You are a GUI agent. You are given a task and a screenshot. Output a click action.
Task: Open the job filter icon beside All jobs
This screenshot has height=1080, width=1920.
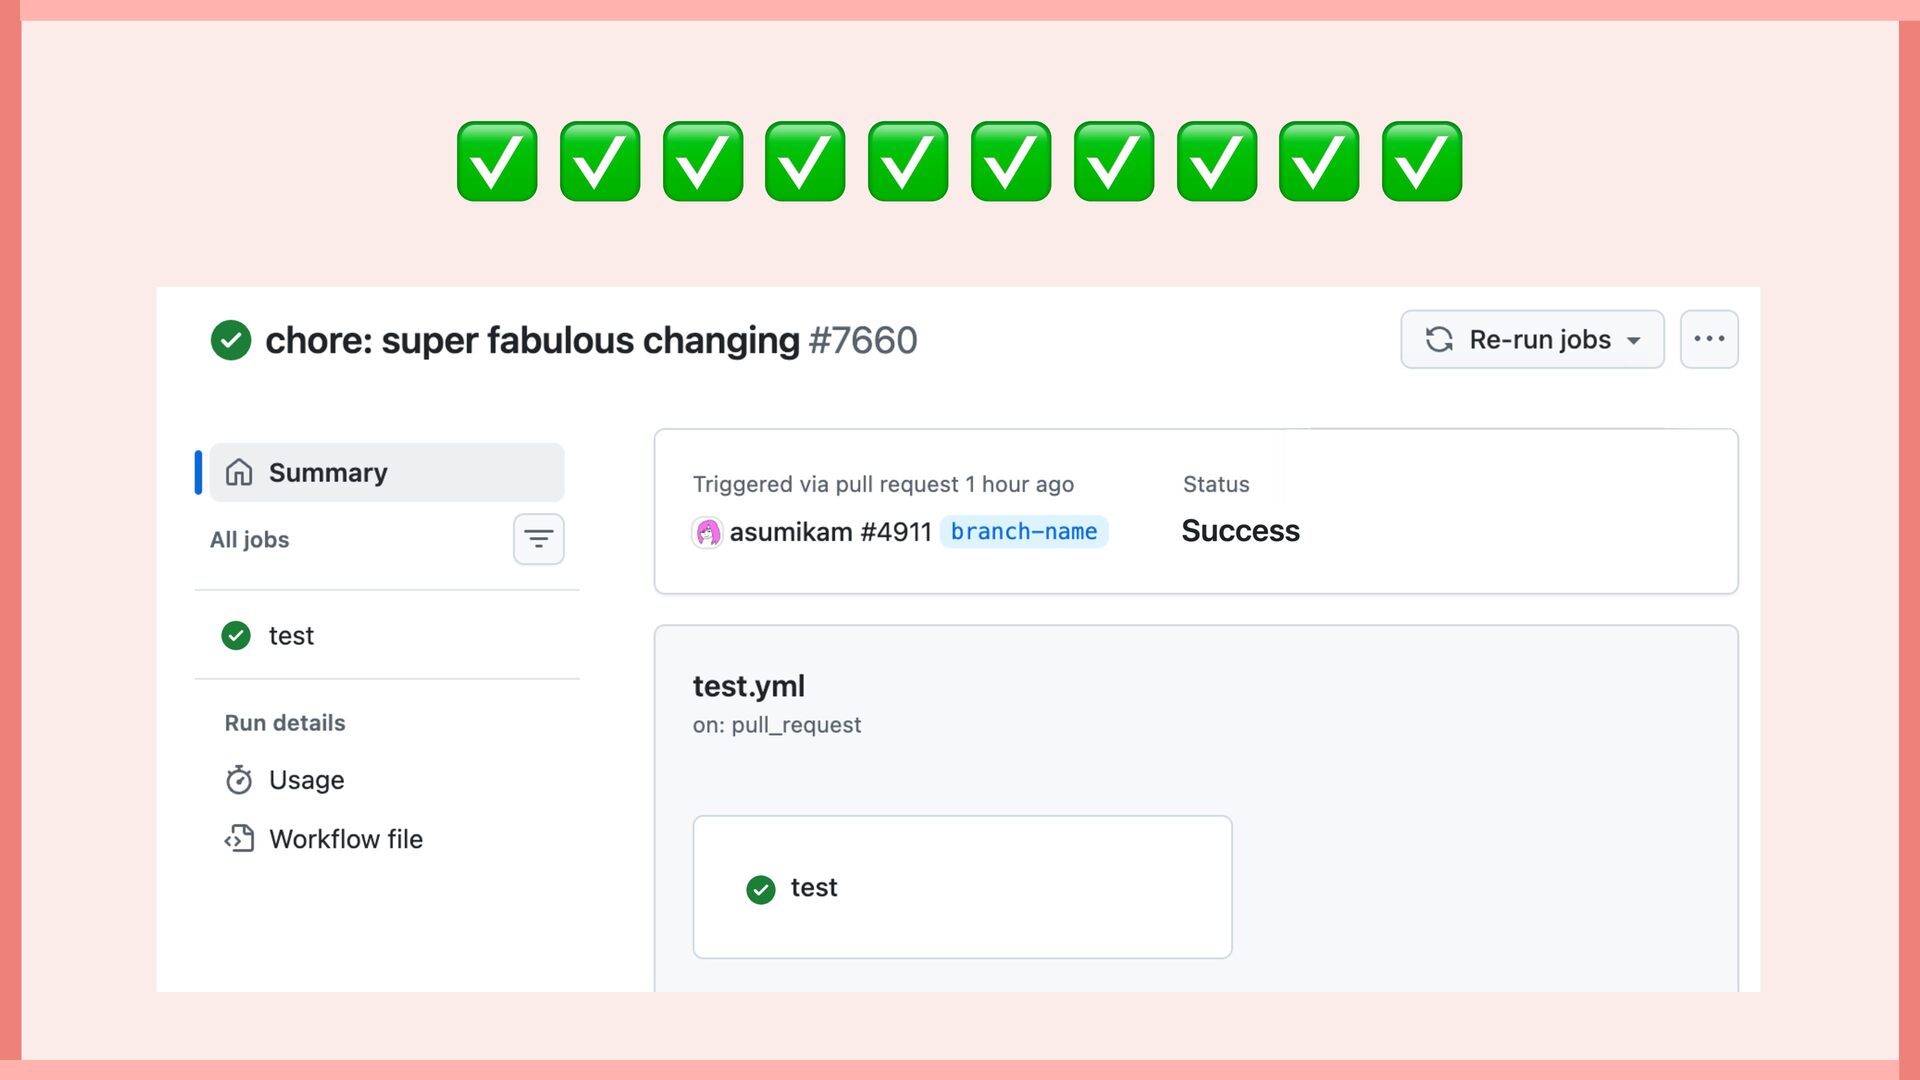click(538, 539)
